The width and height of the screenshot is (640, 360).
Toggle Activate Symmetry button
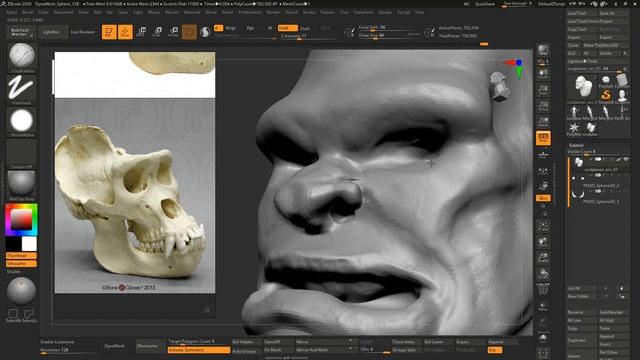point(199,350)
